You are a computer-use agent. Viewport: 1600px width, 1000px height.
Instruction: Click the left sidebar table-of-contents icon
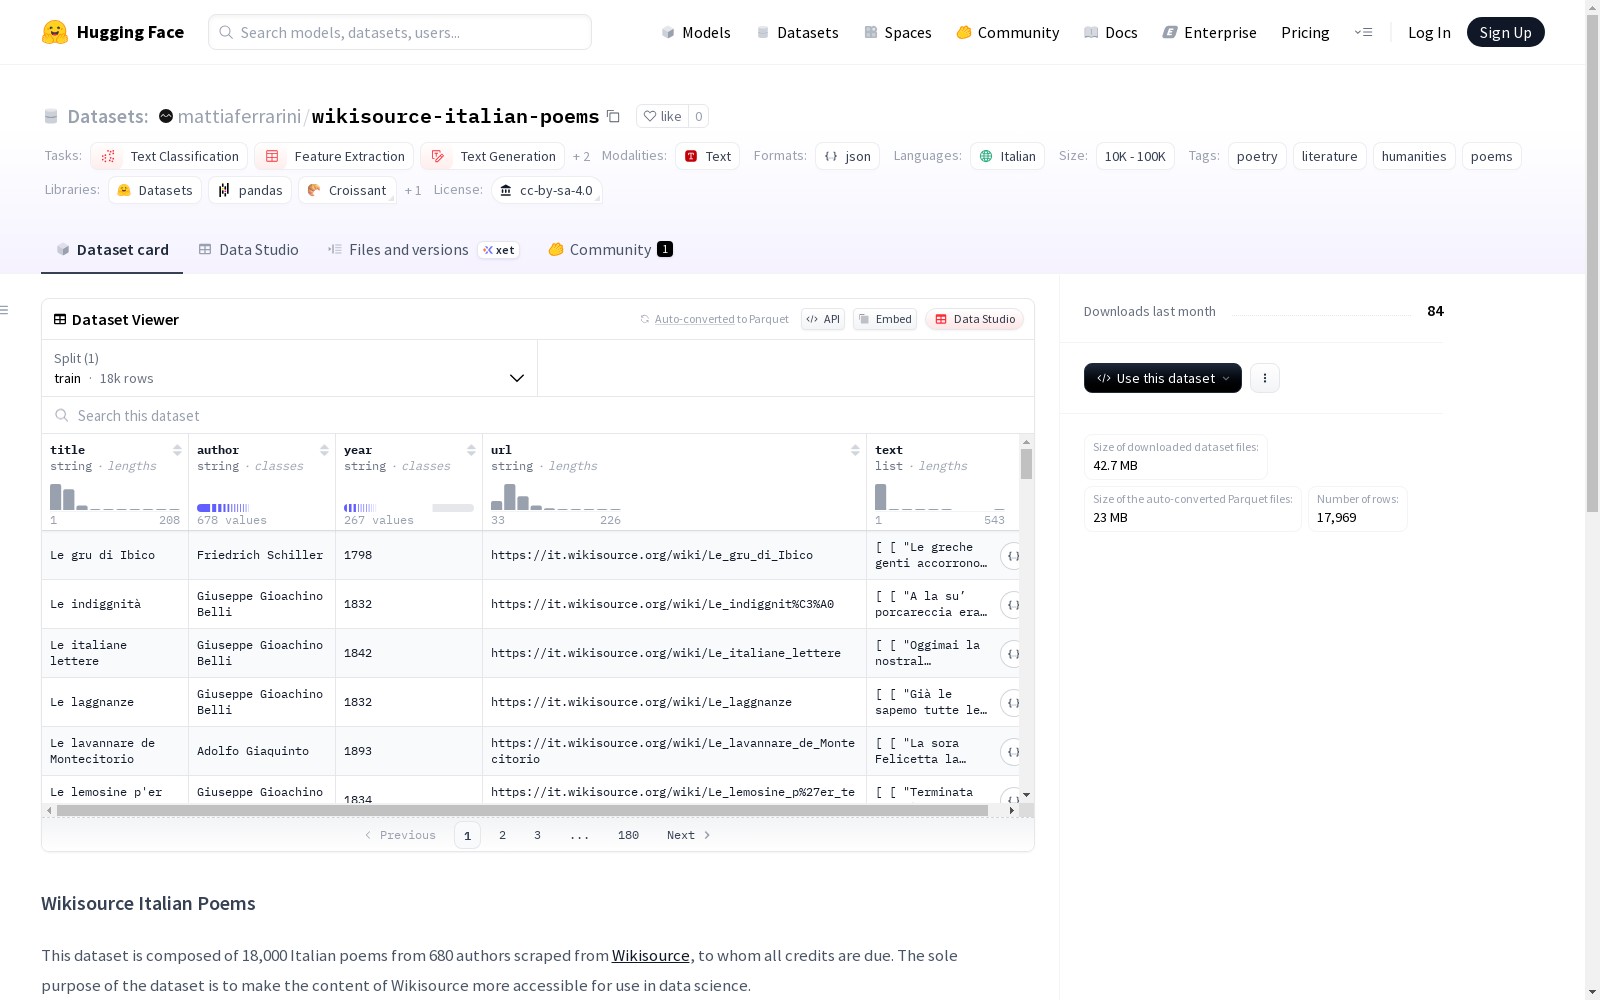(5, 310)
